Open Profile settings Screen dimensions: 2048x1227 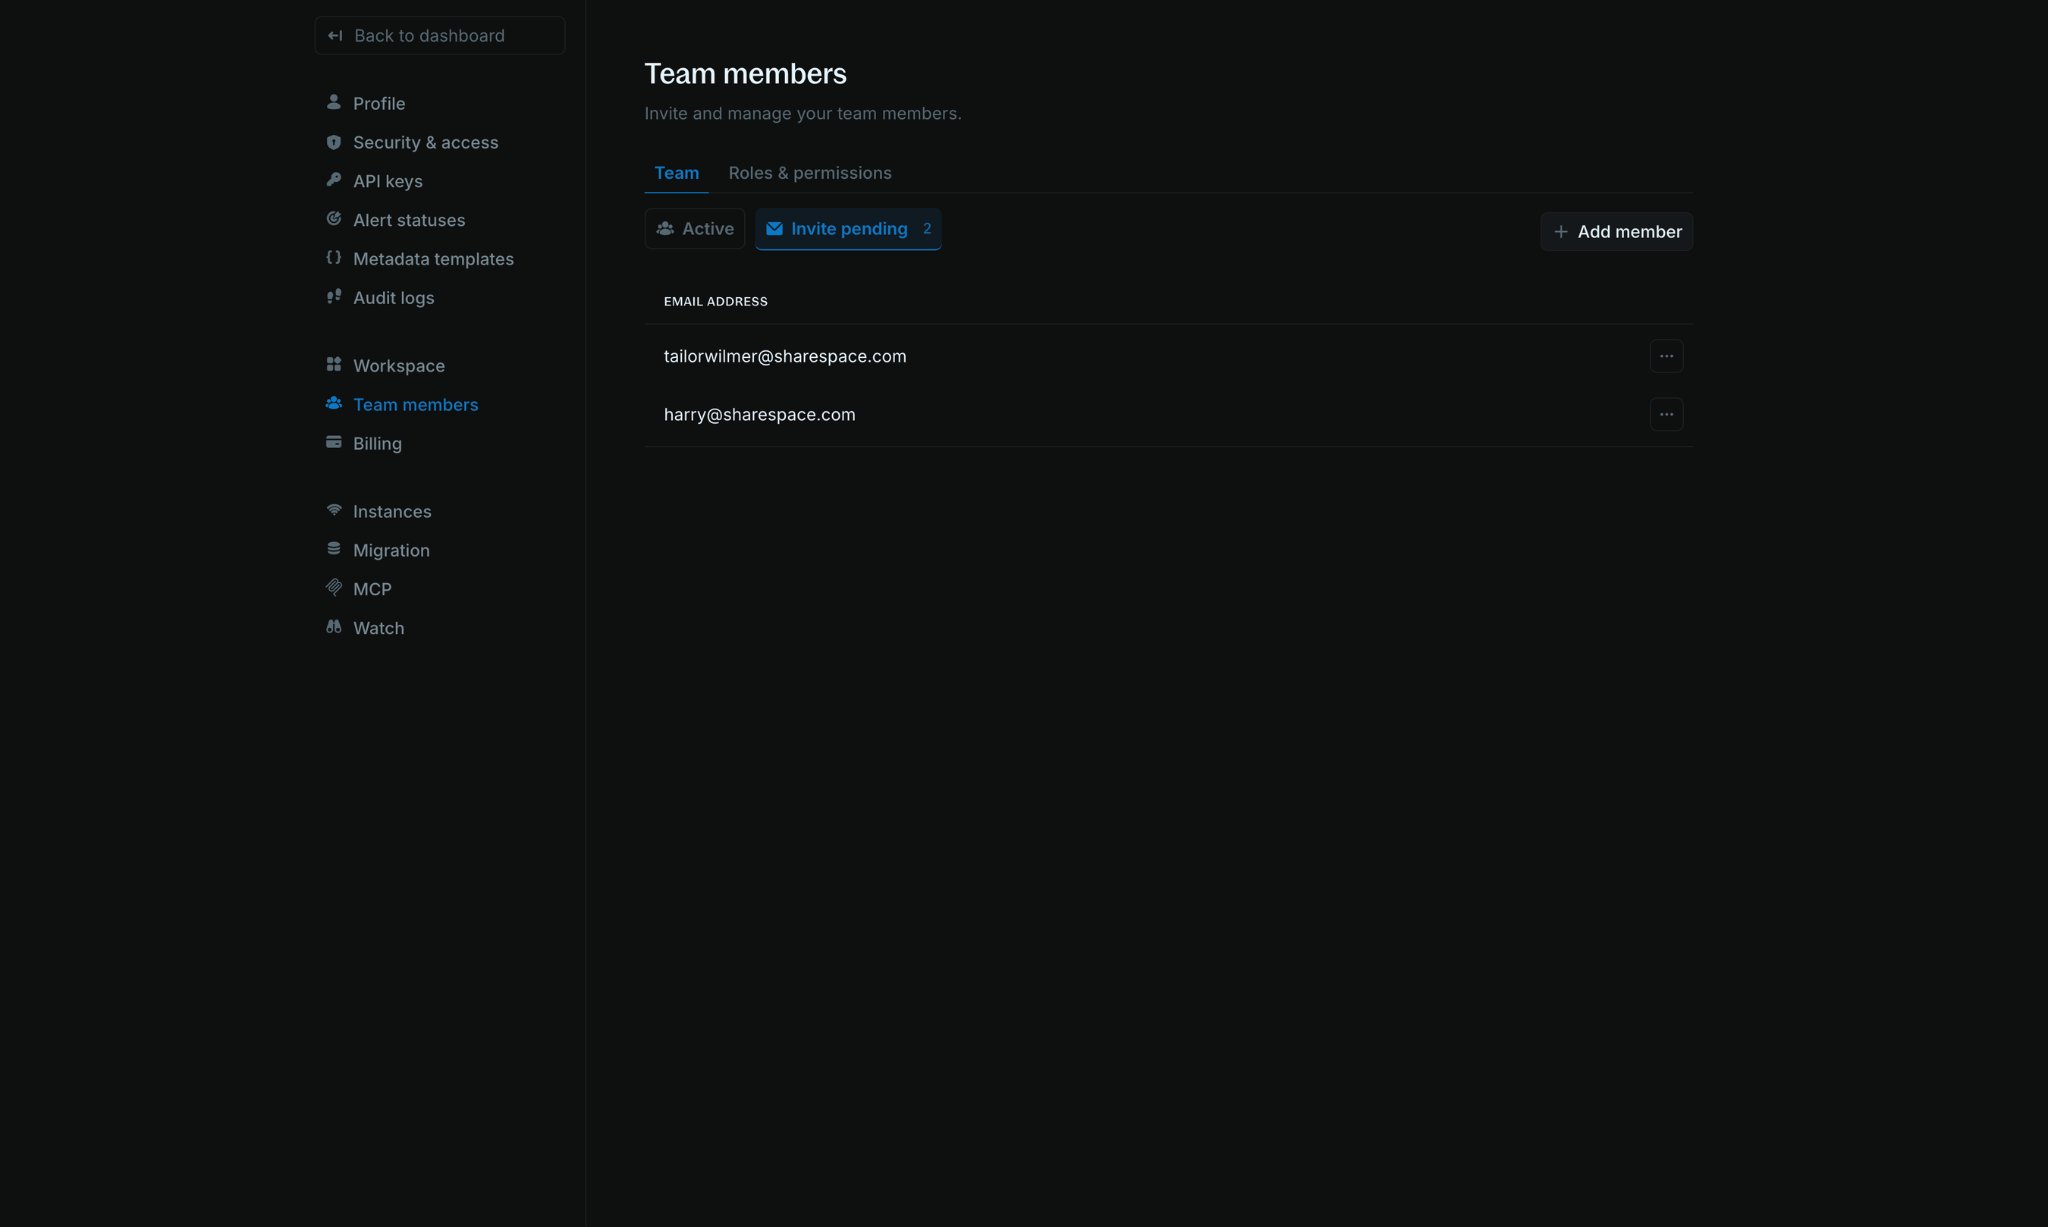click(x=379, y=103)
